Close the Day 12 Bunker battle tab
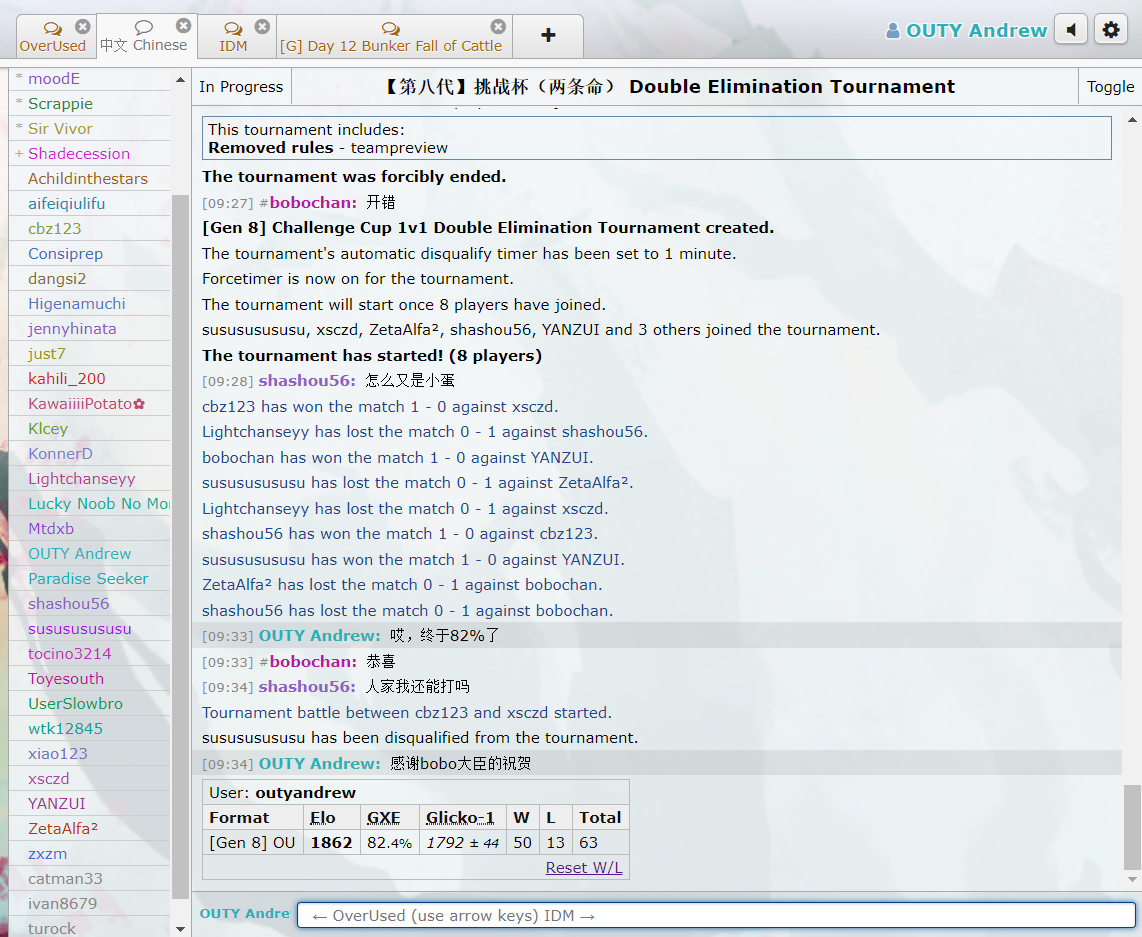The image size is (1142, 937). [x=498, y=27]
